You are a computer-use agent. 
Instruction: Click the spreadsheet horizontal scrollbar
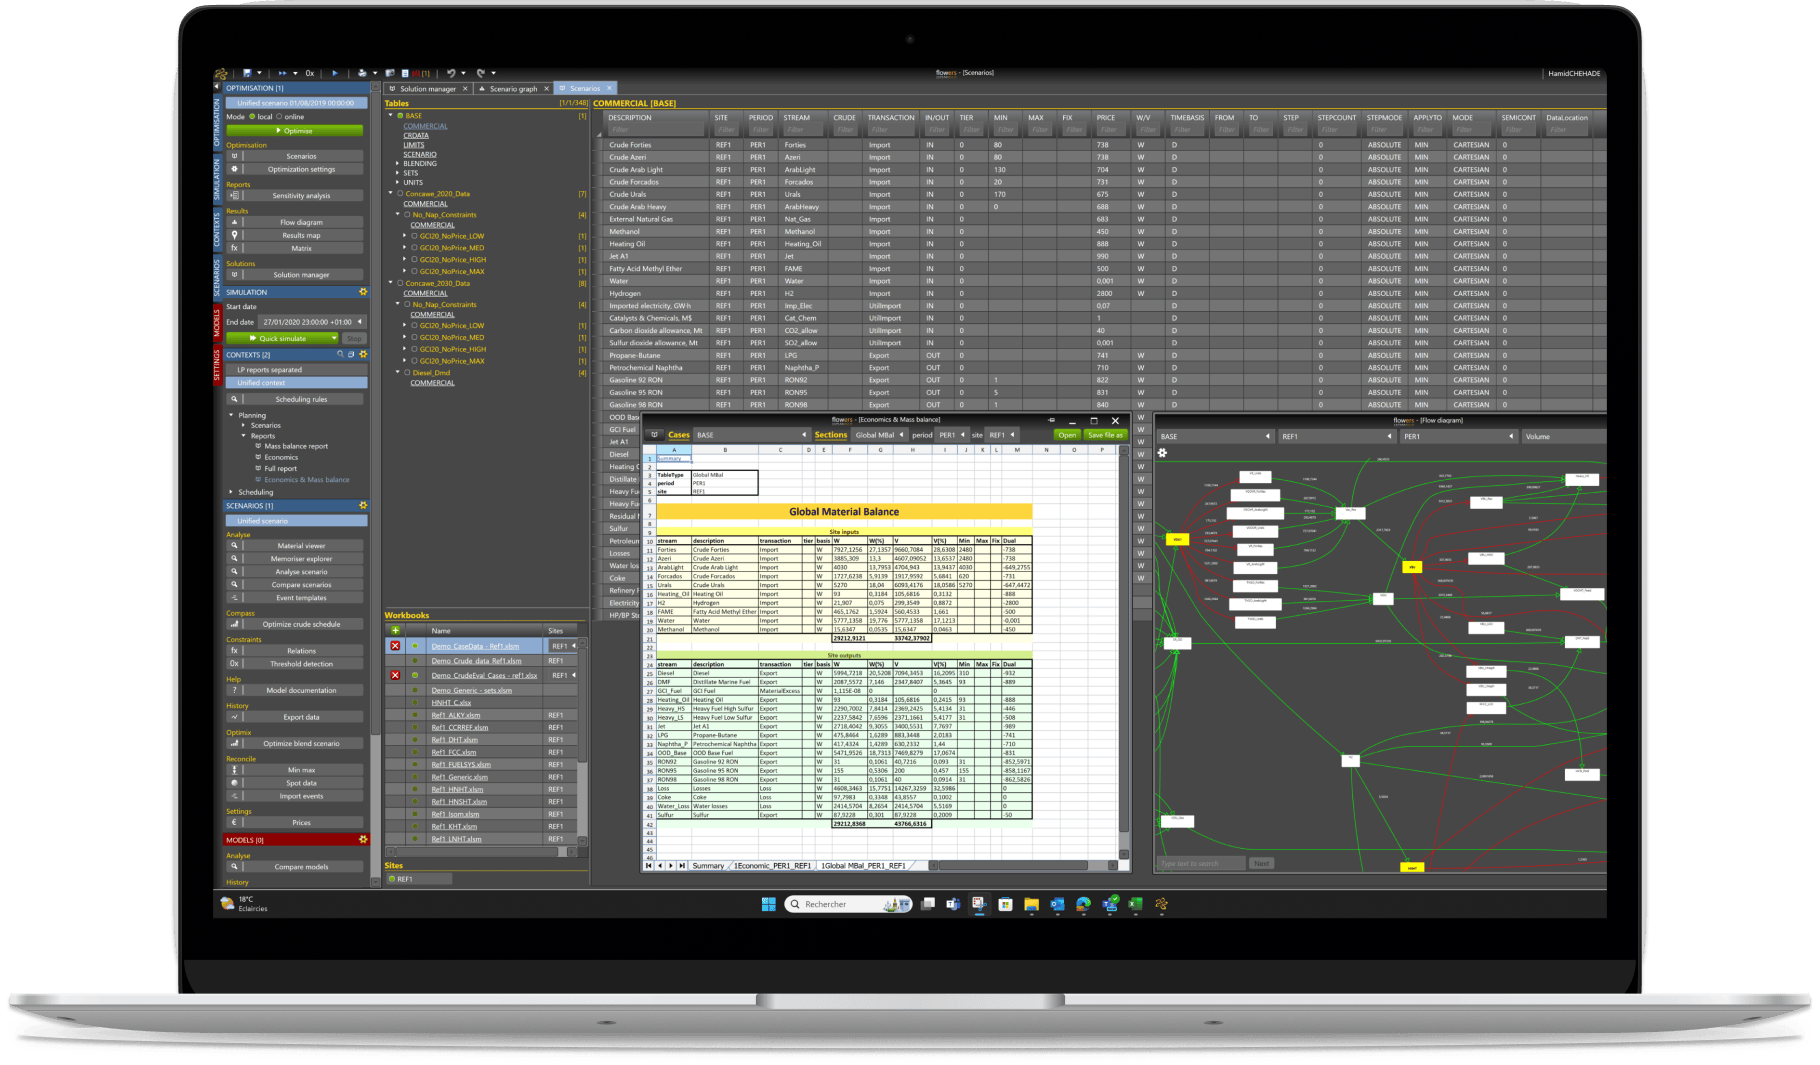pyautogui.click(x=1010, y=865)
